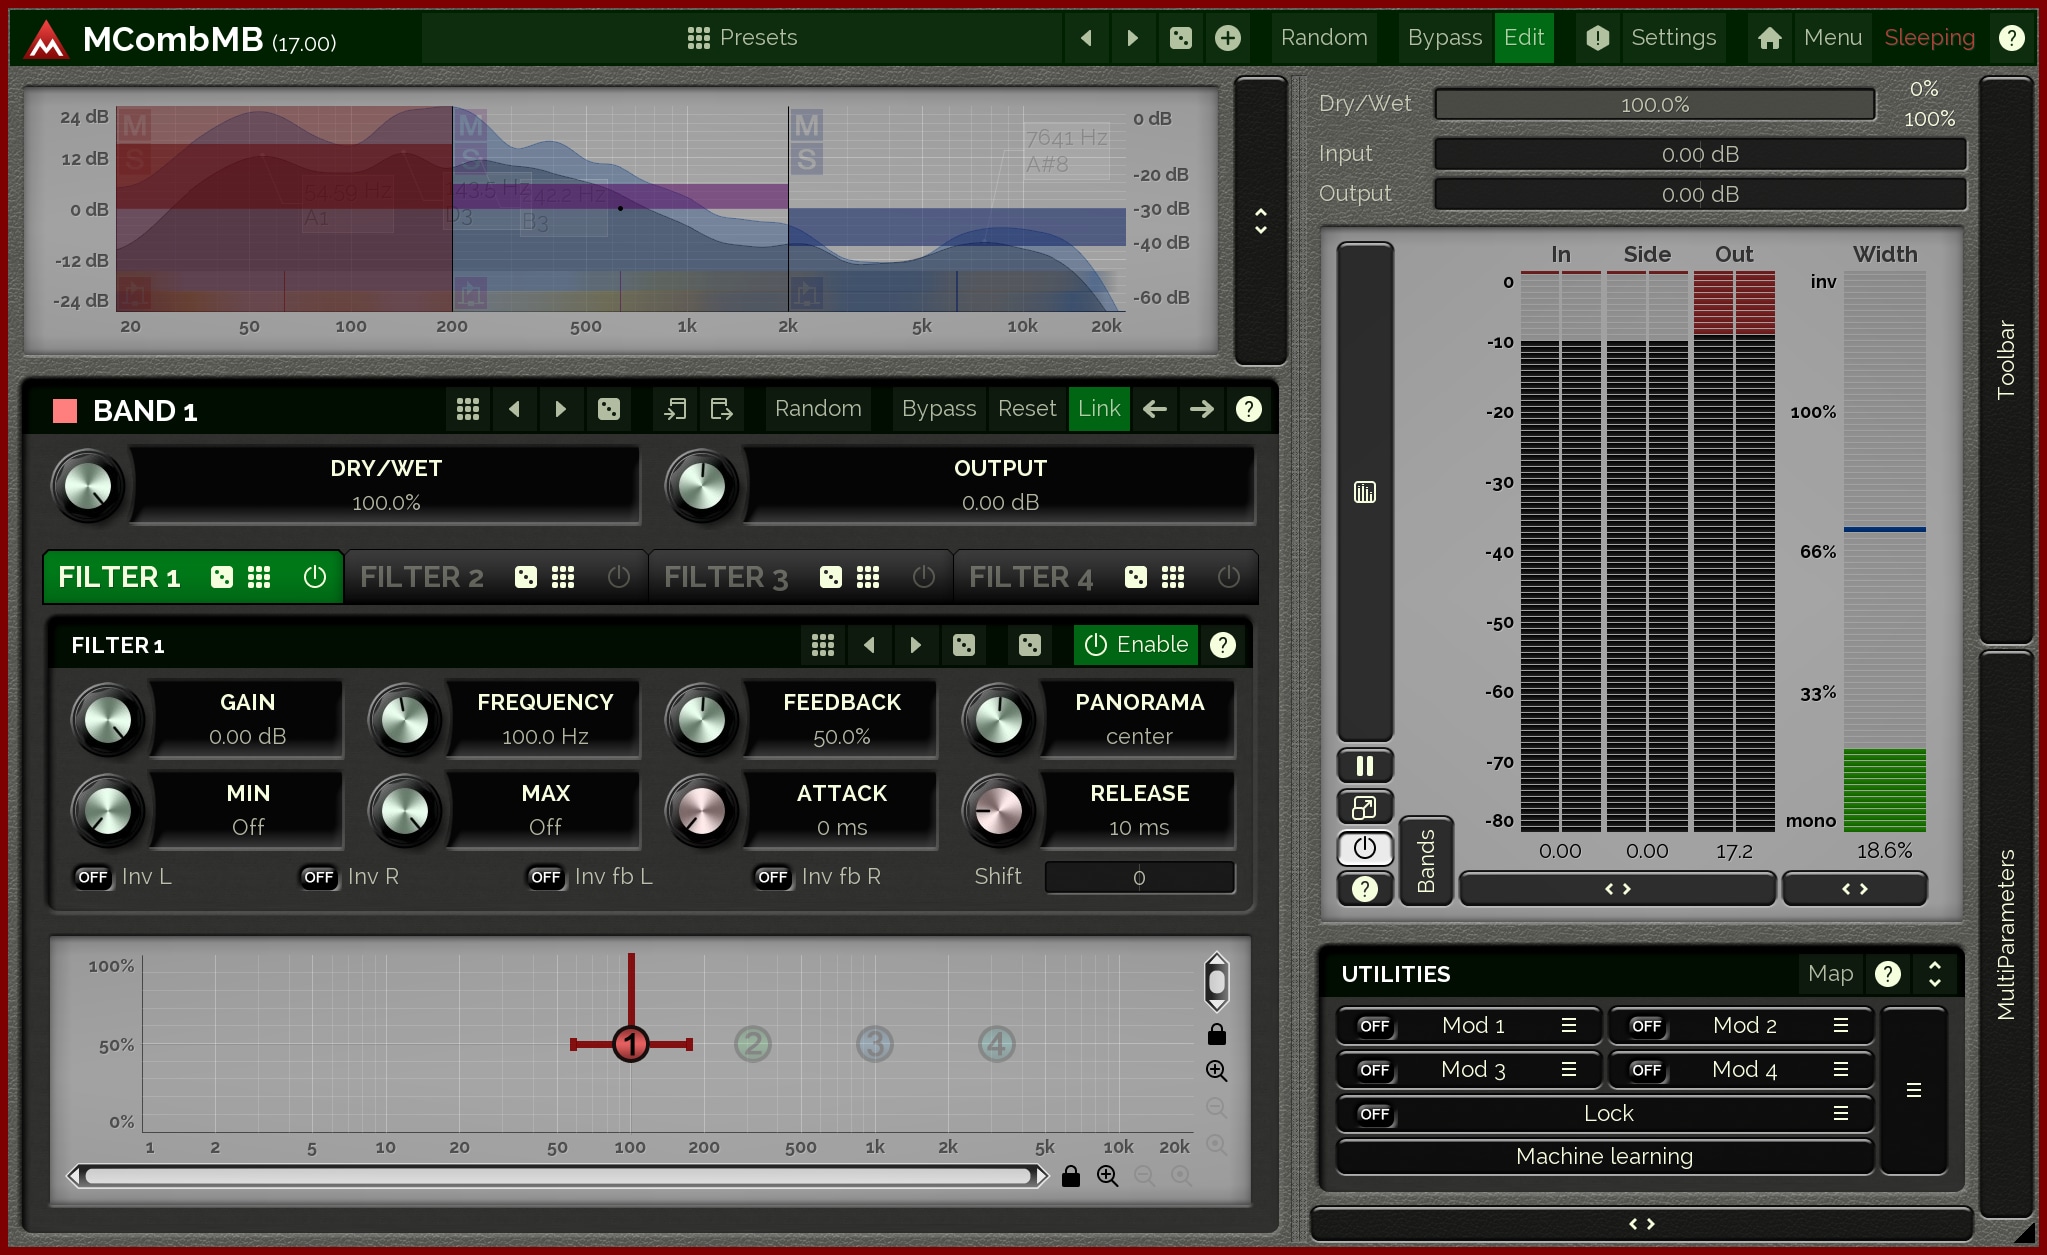The width and height of the screenshot is (2047, 1255).
Task: Click the lock icon beside the filter graph scrollbar
Action: click(x=1070, y=1176)
